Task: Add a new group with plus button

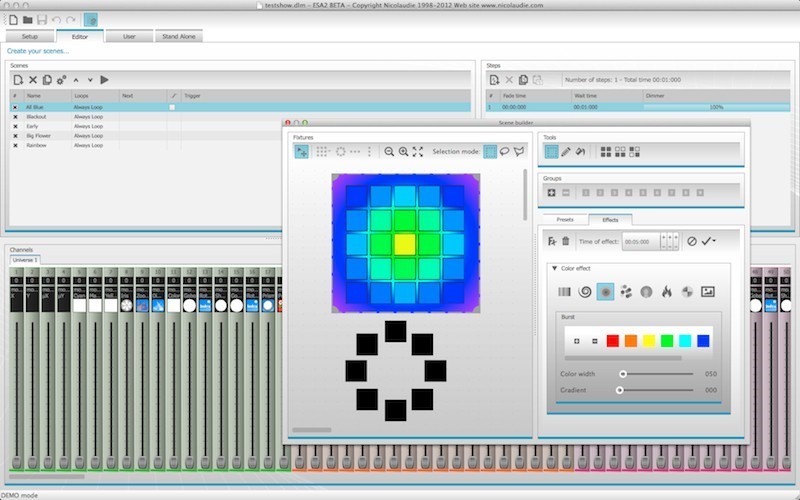Action: coord(551,192)
